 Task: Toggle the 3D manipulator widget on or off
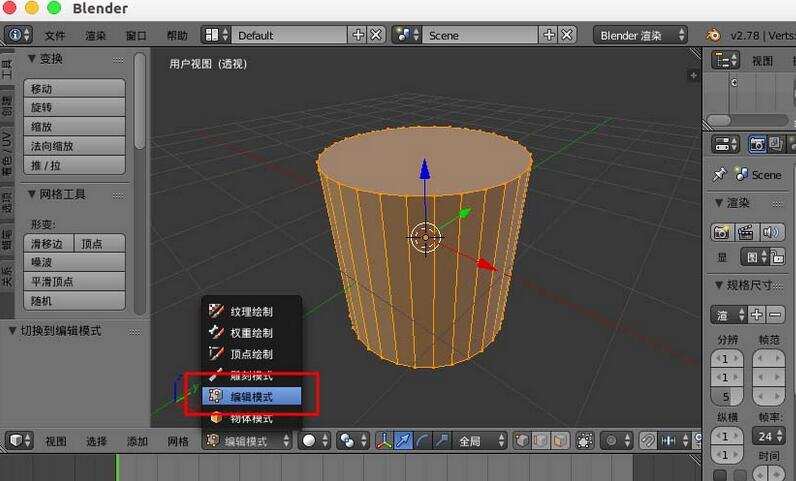(x=384, y=440)
